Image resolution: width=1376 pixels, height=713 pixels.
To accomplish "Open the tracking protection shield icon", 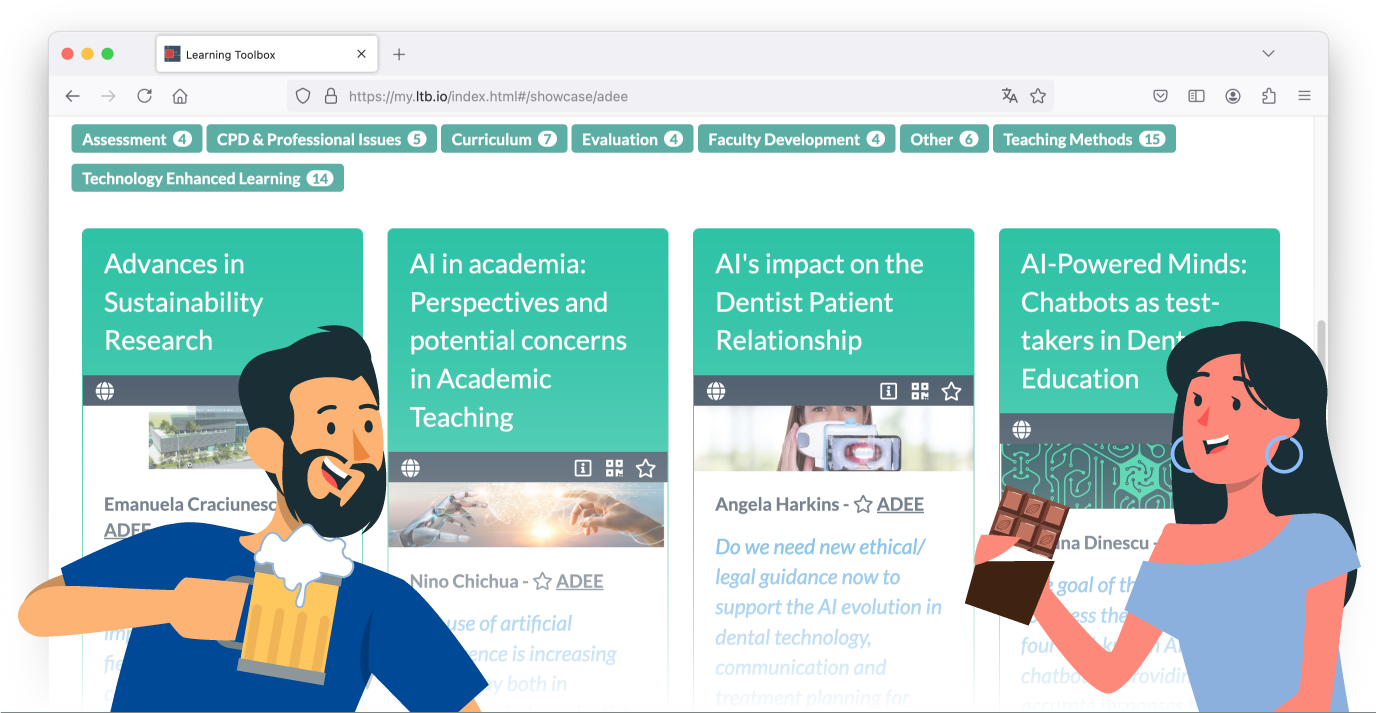I will 304,96.
